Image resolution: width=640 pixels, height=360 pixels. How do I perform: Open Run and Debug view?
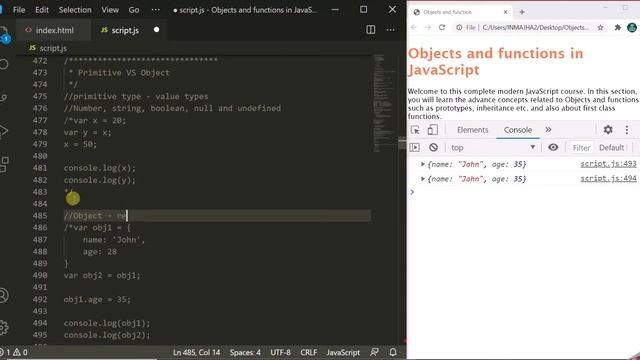pos(4,131)
